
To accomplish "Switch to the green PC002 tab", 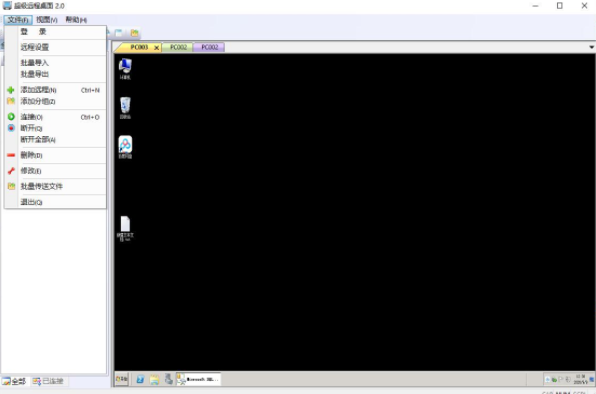I will point(178,47).
